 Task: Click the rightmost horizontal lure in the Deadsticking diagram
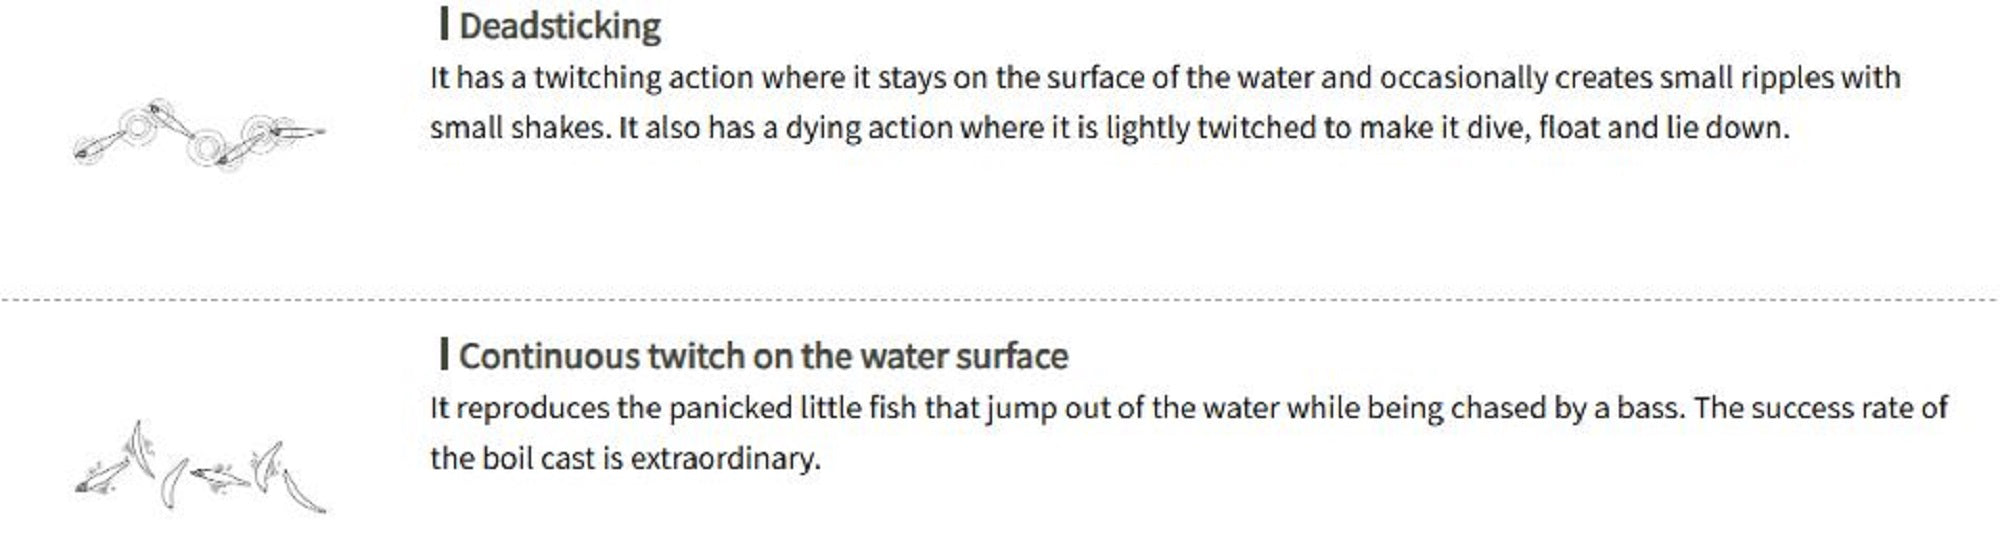pos(297,131)
